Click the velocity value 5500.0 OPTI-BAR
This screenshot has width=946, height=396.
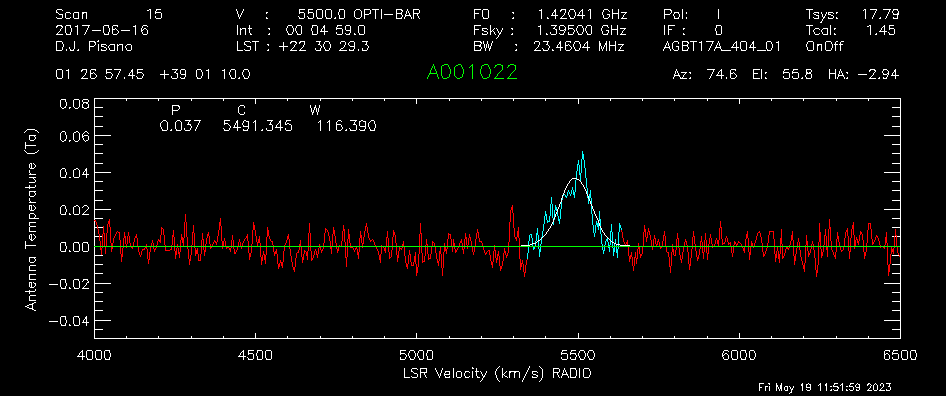pos(359,14)
